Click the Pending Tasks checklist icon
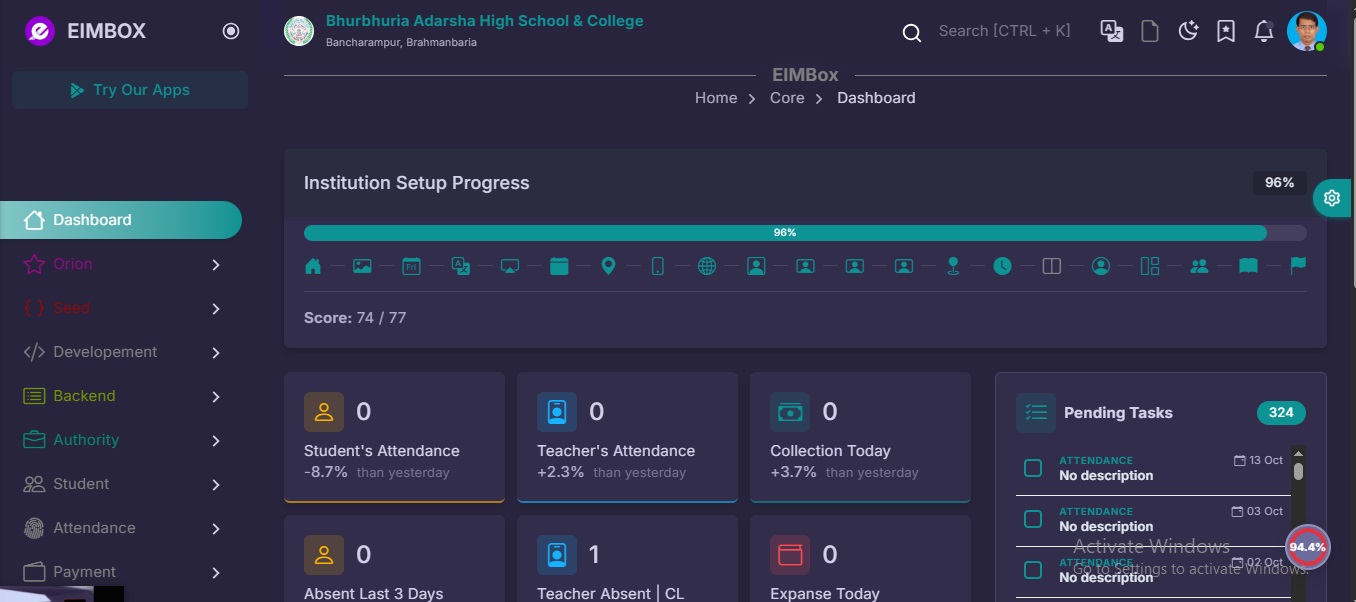Image resolution: width=1356 pixels, height=602 pixels. (x=1036, y=413)
